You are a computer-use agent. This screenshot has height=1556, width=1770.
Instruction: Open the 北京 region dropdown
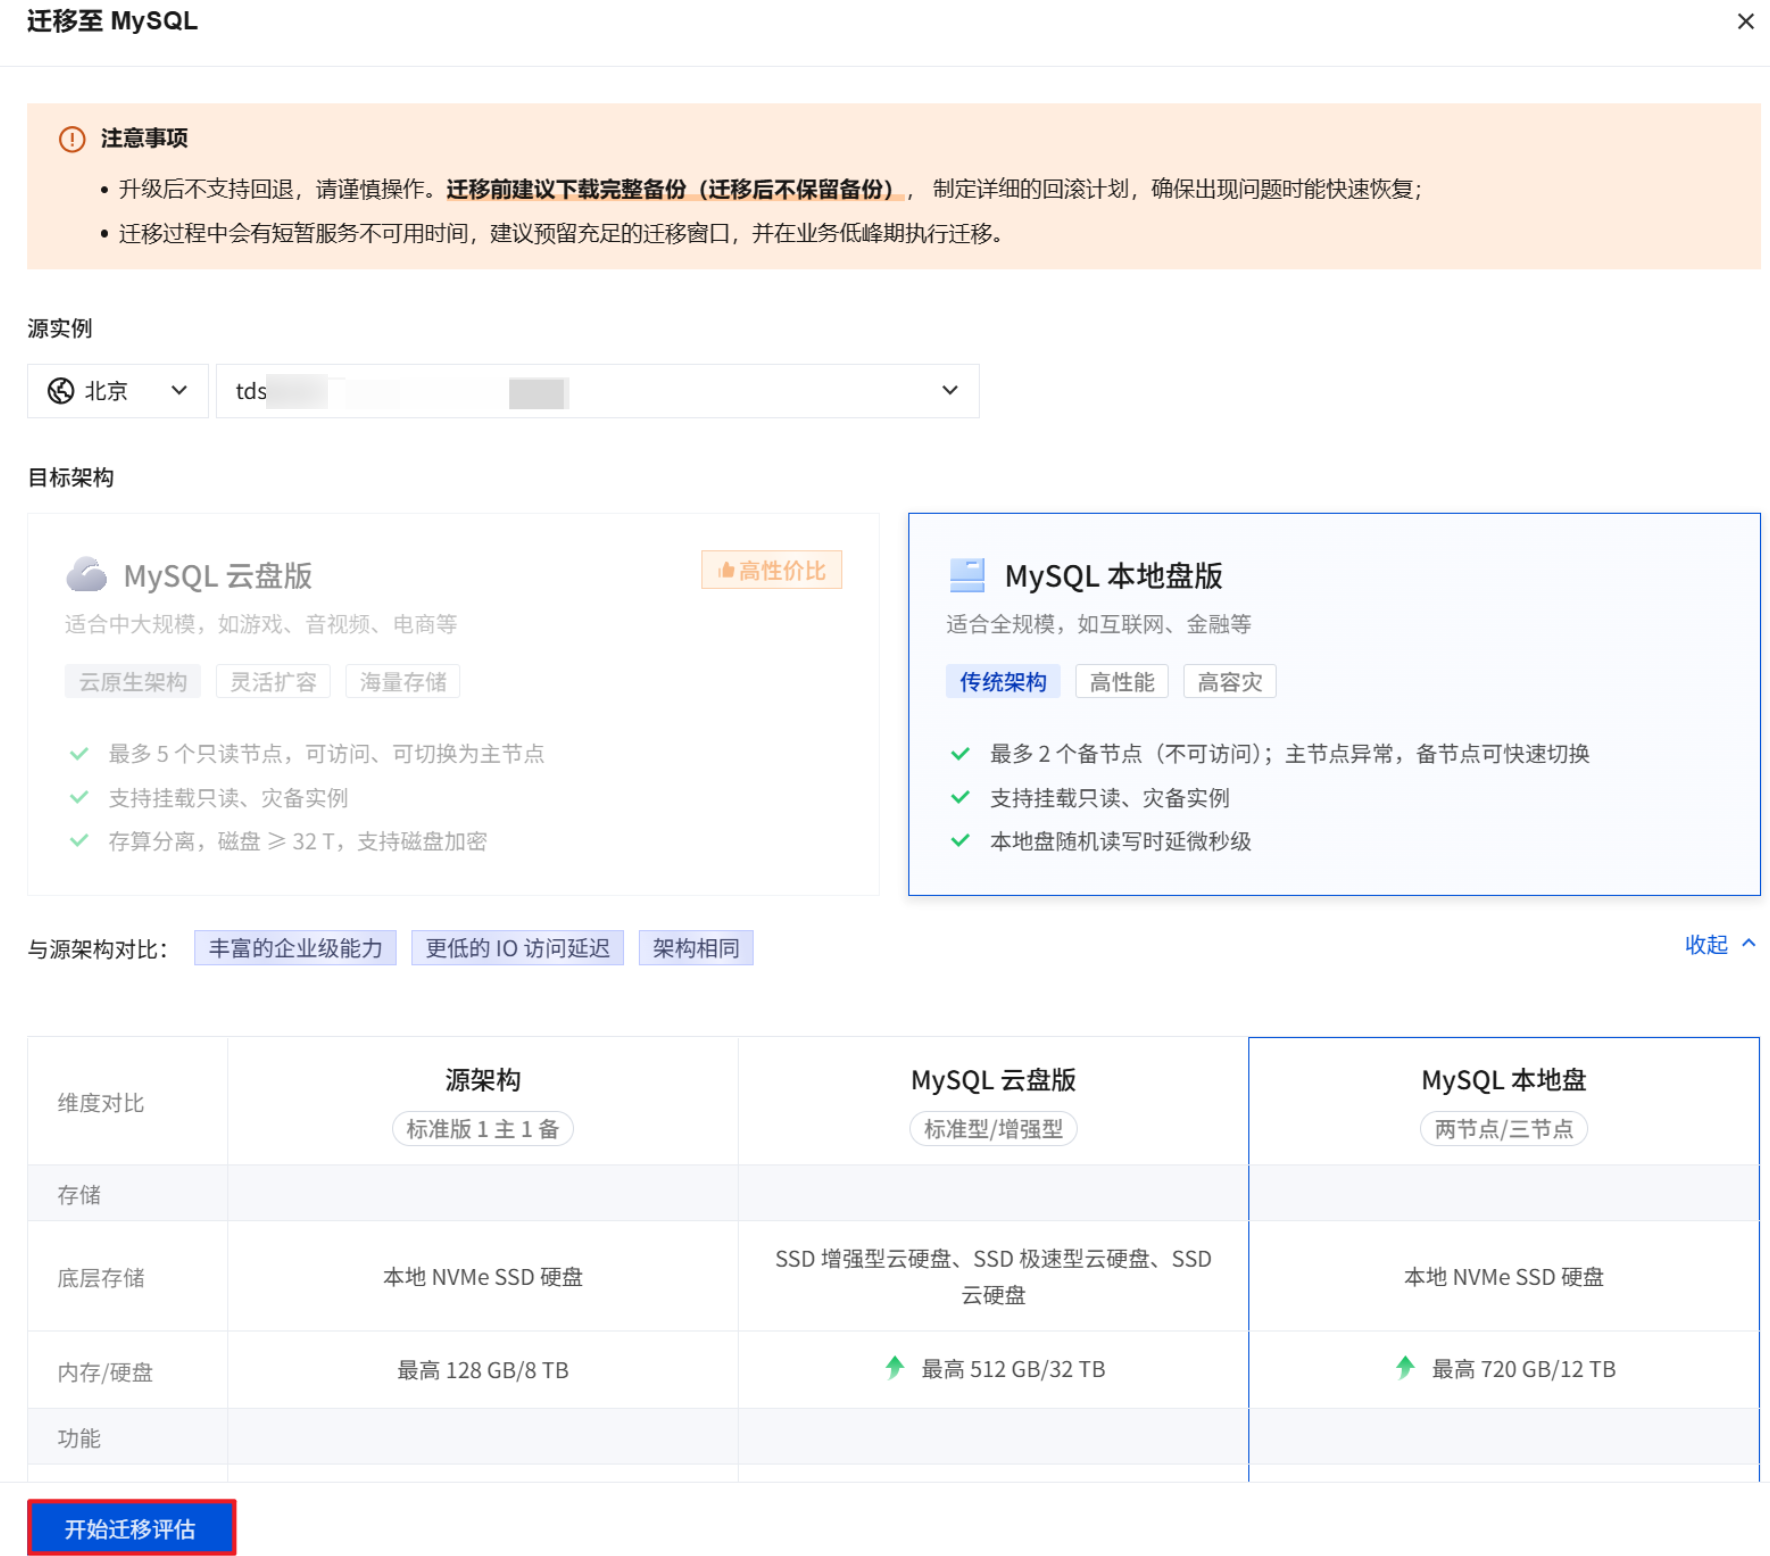pyautogui.click(x=118, y=391)
